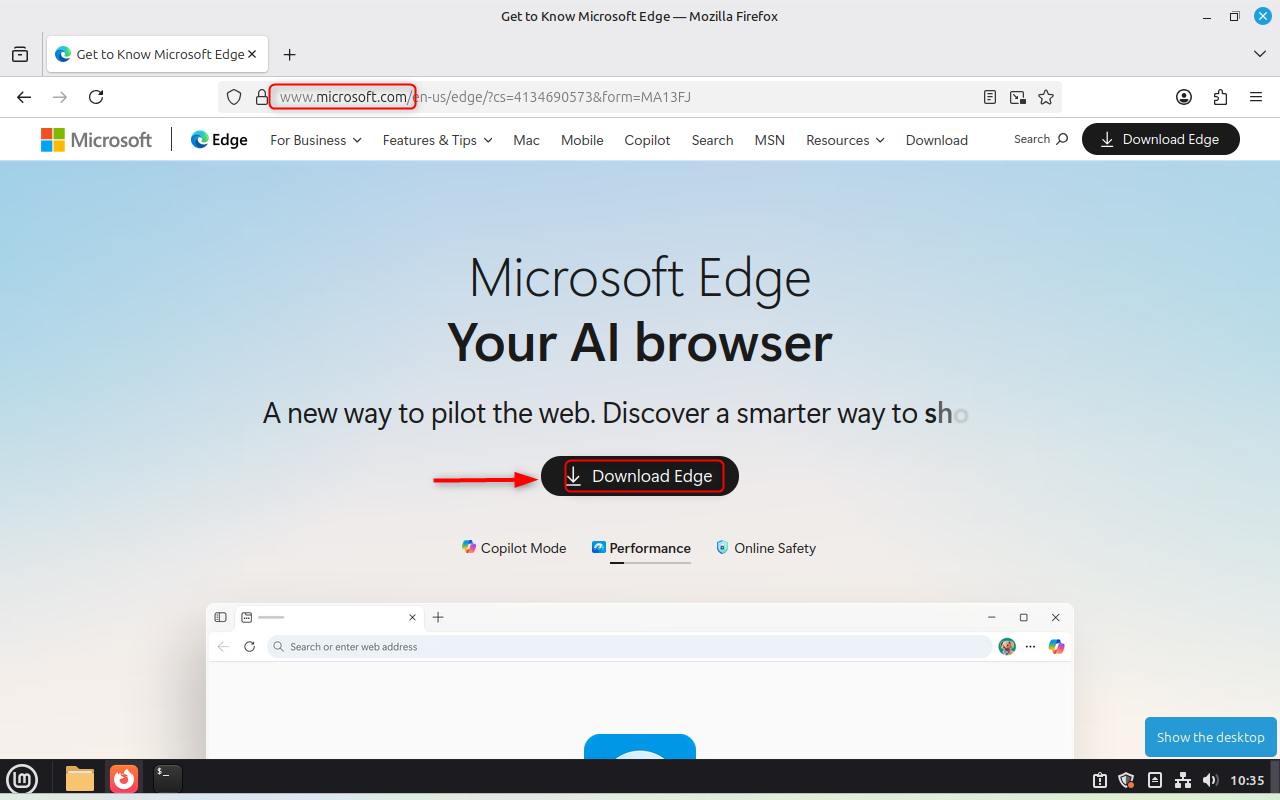Viewport: 1280px width, 800px height.
Task: Take a screenshot using the address bar icon
Action: [x=1017, y=97]
